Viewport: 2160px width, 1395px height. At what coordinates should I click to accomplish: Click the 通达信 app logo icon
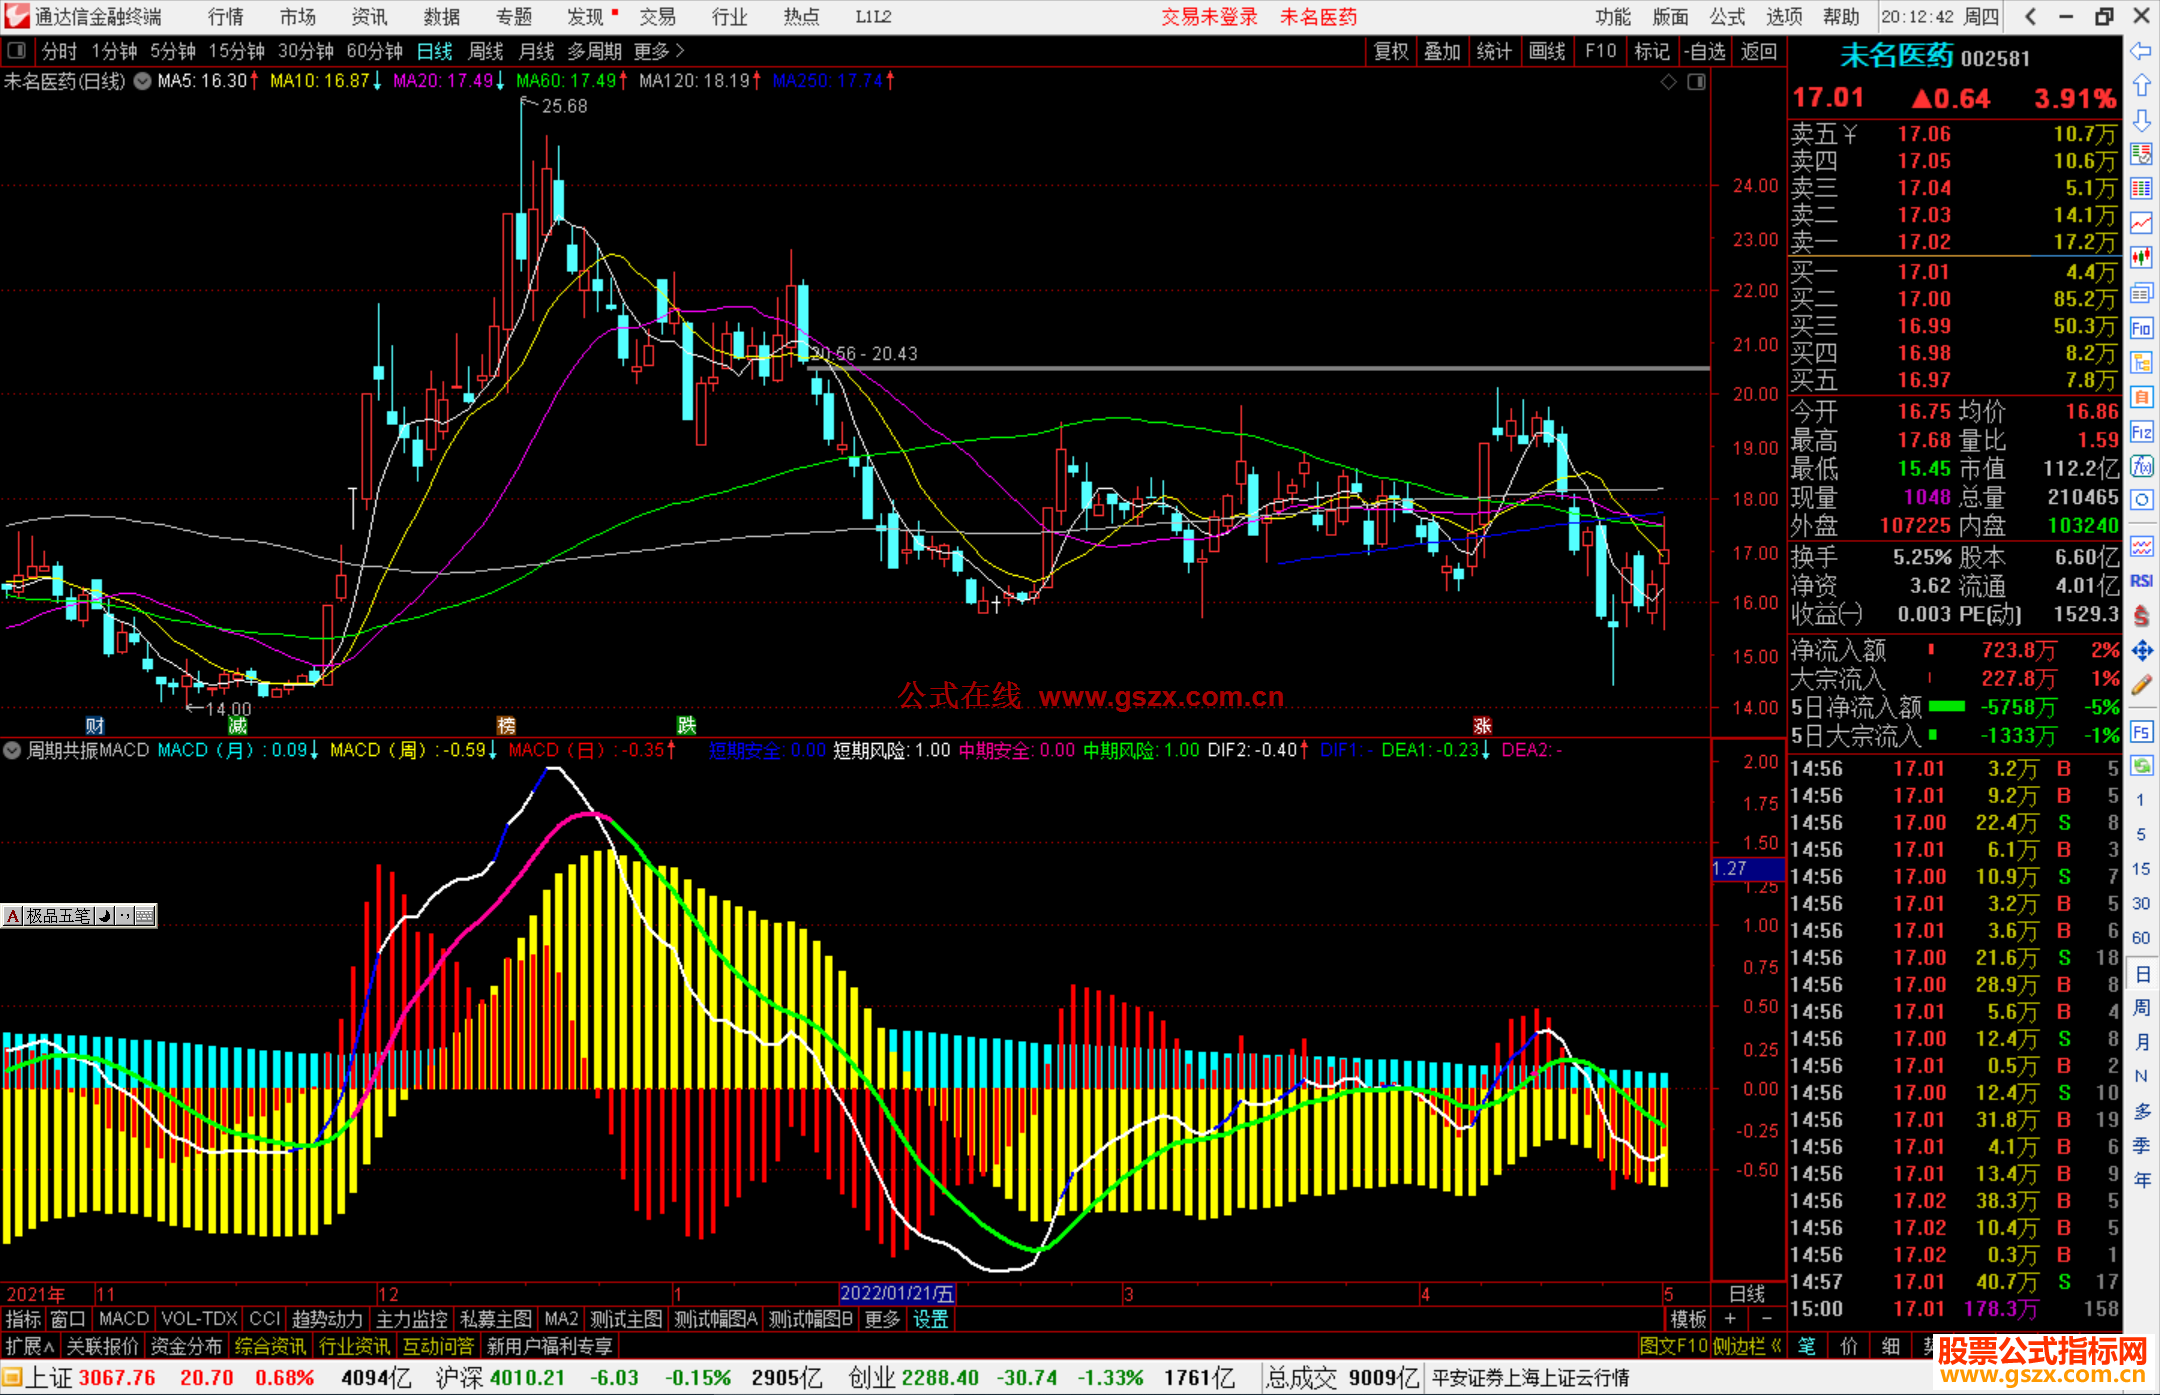[16, 16]
